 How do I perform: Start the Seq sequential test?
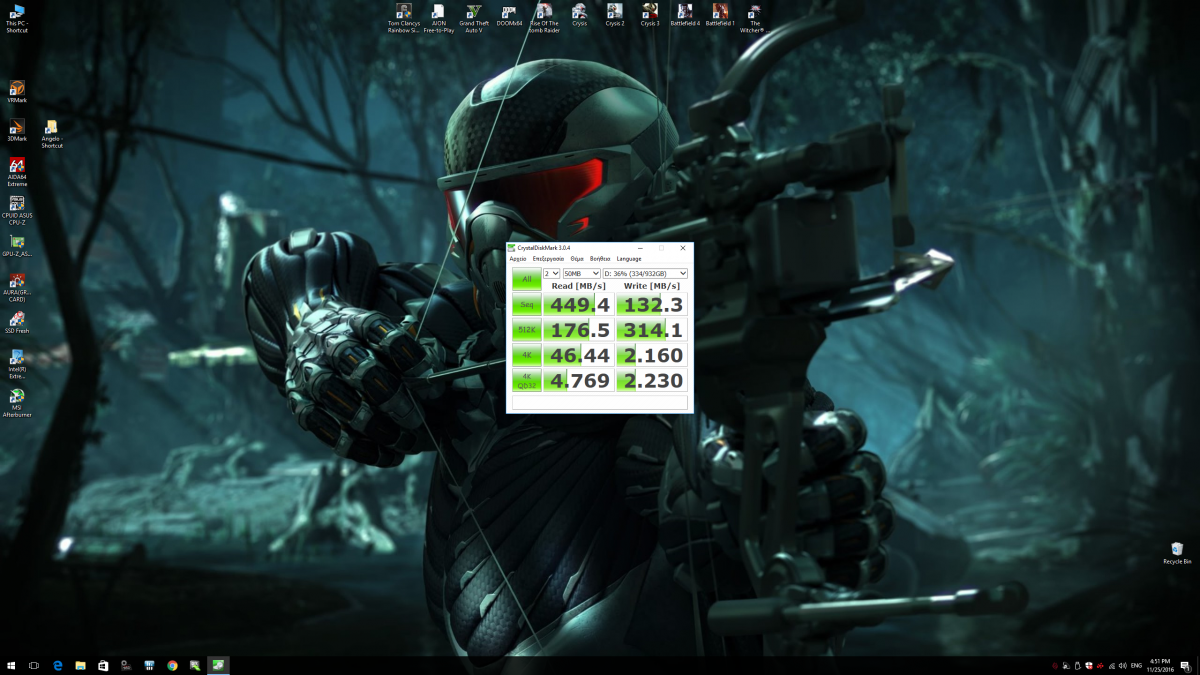pos(526,304)
